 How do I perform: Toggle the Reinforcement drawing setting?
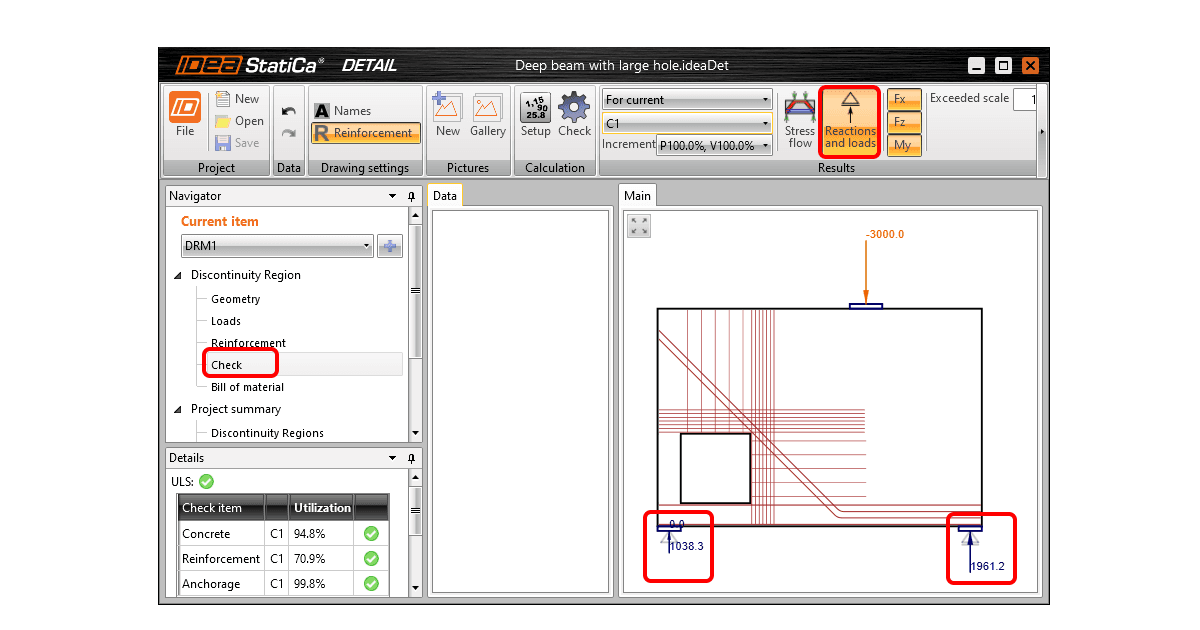click(365, 133)
